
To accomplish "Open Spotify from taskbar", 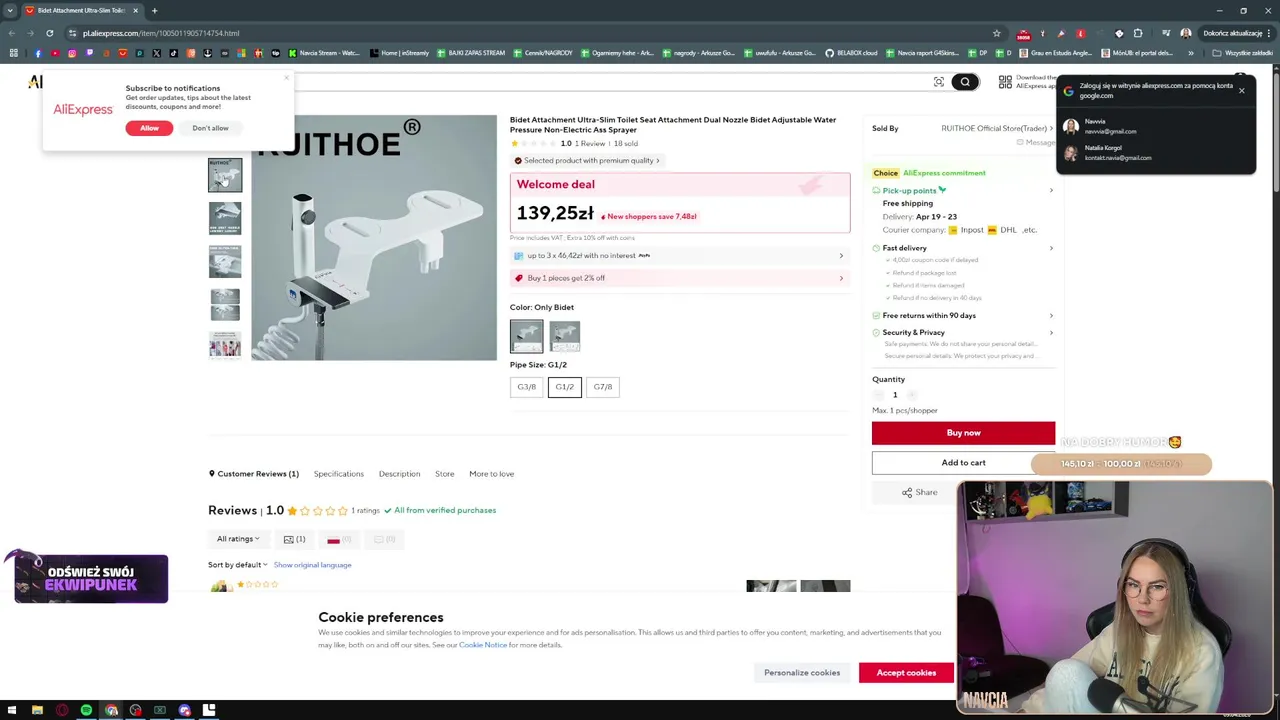I will point(86,710).
